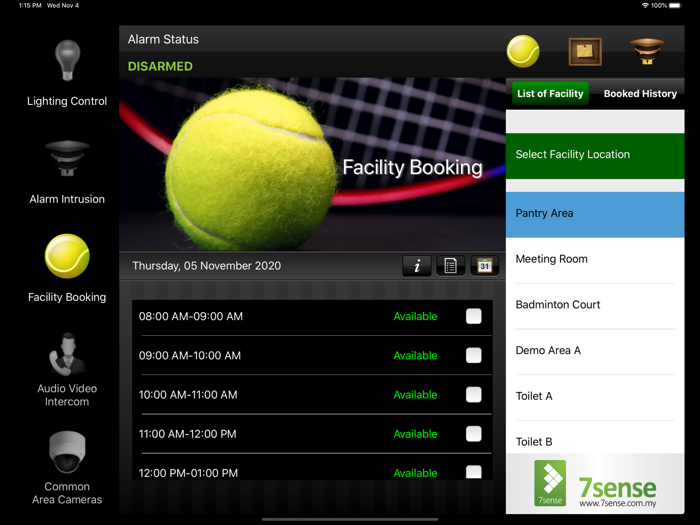Open the Common Area Cameras icon
The image size is (700, 525).
point(67,452)
